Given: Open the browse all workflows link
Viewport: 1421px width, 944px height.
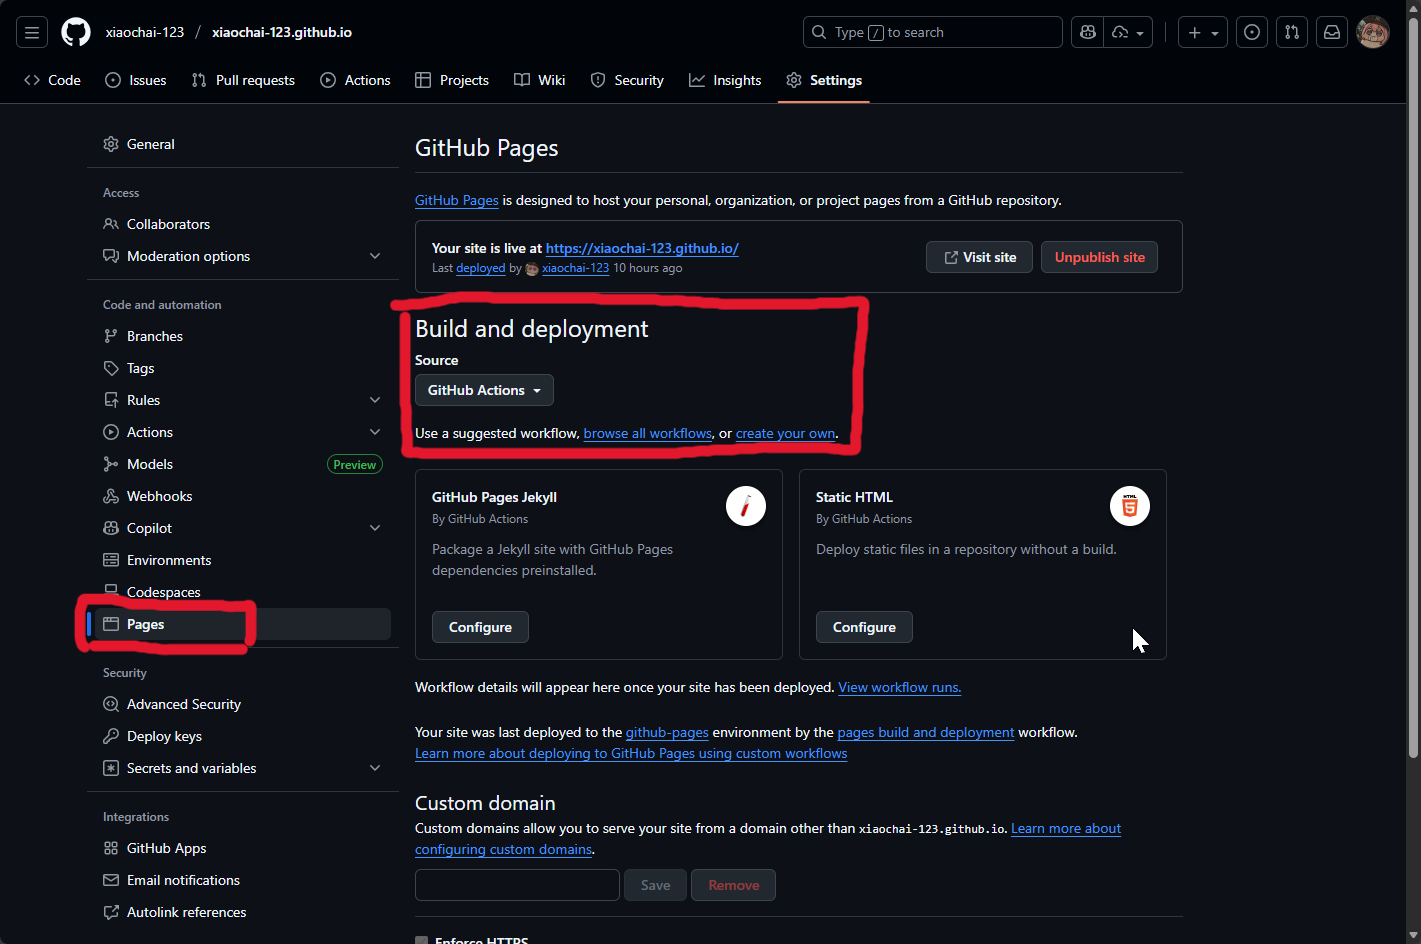Looking at the screenshot, I should click(x=647, y=433).
